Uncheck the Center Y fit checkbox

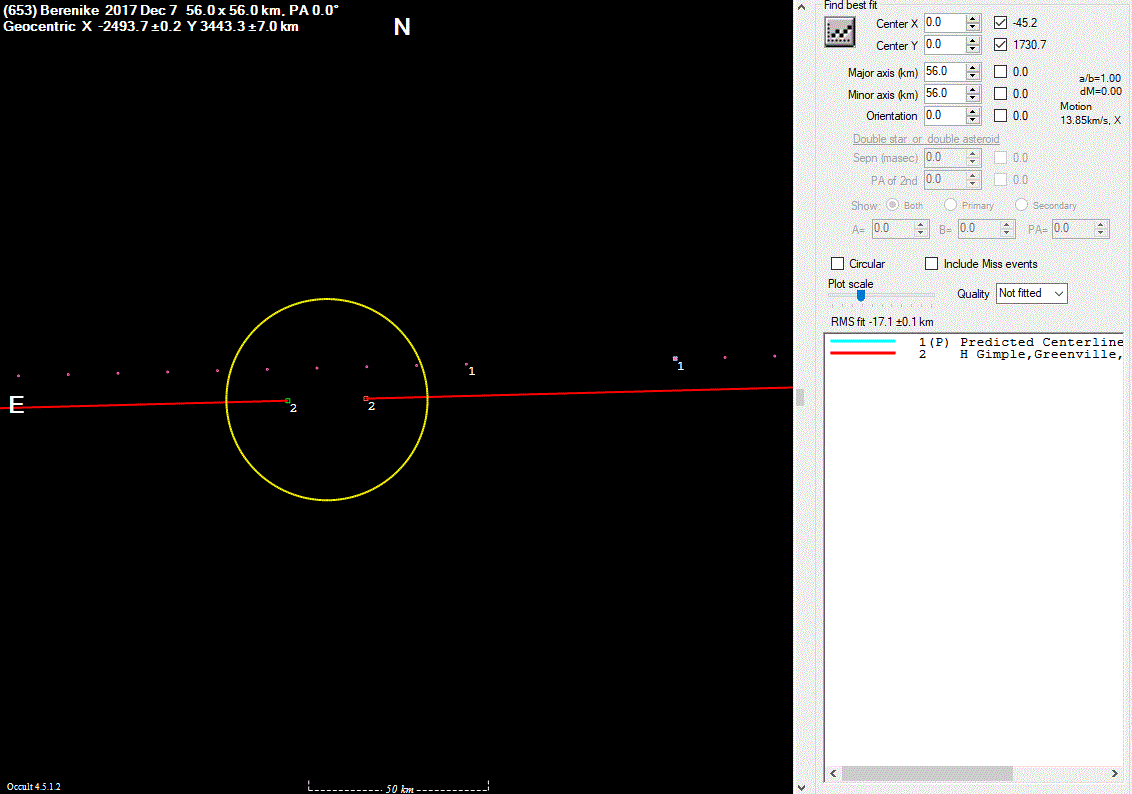point(1001,45)
